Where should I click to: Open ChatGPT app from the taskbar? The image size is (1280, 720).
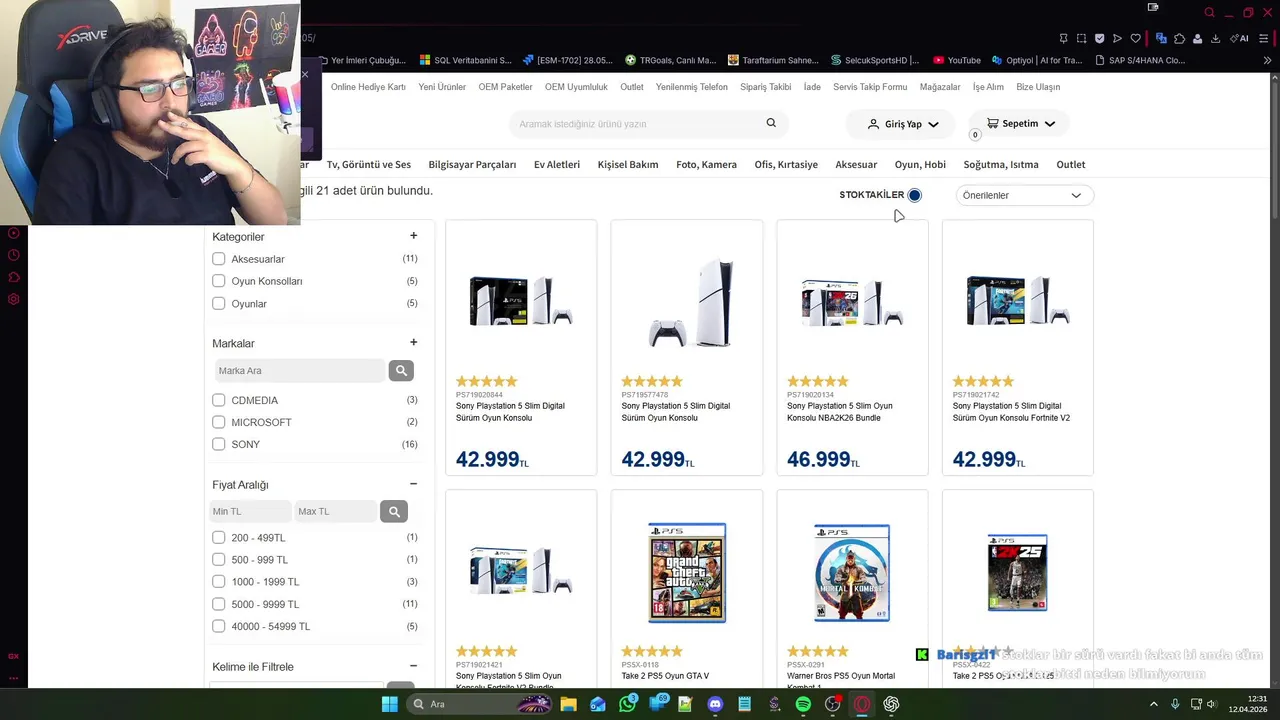coord(891,704)
